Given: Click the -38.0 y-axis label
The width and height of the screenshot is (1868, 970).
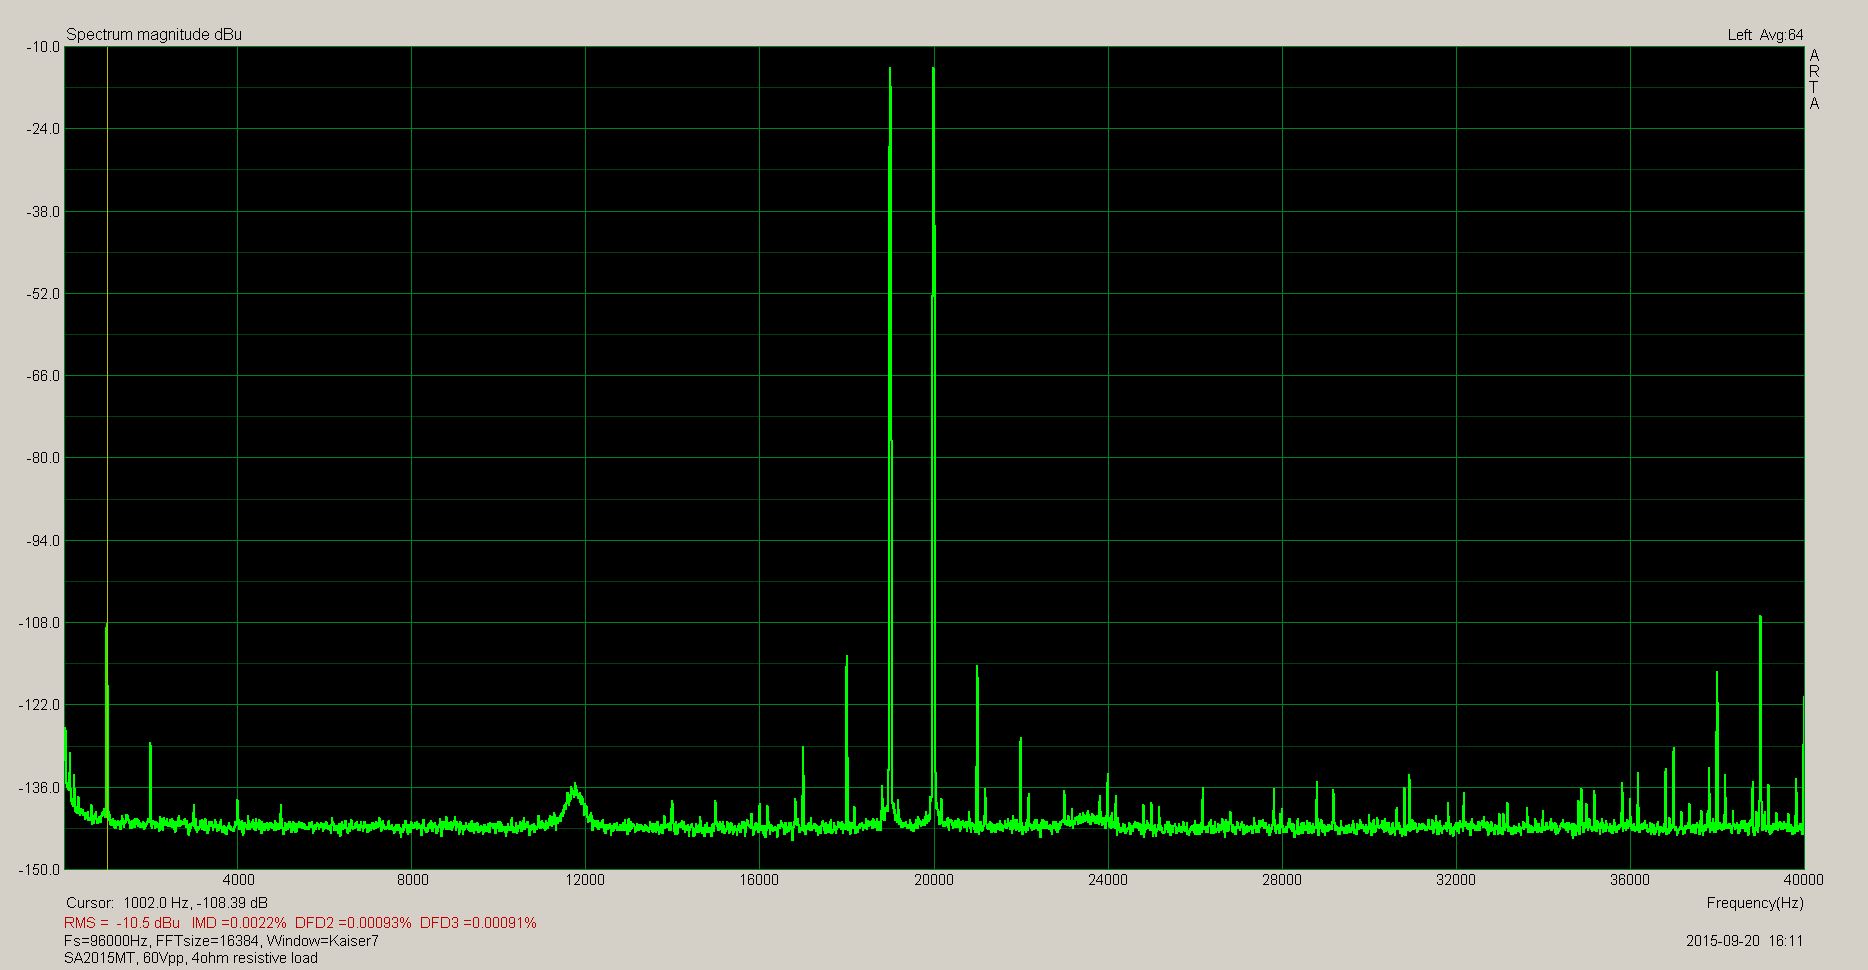Looking at the screenshot, I should pos(42,212).
